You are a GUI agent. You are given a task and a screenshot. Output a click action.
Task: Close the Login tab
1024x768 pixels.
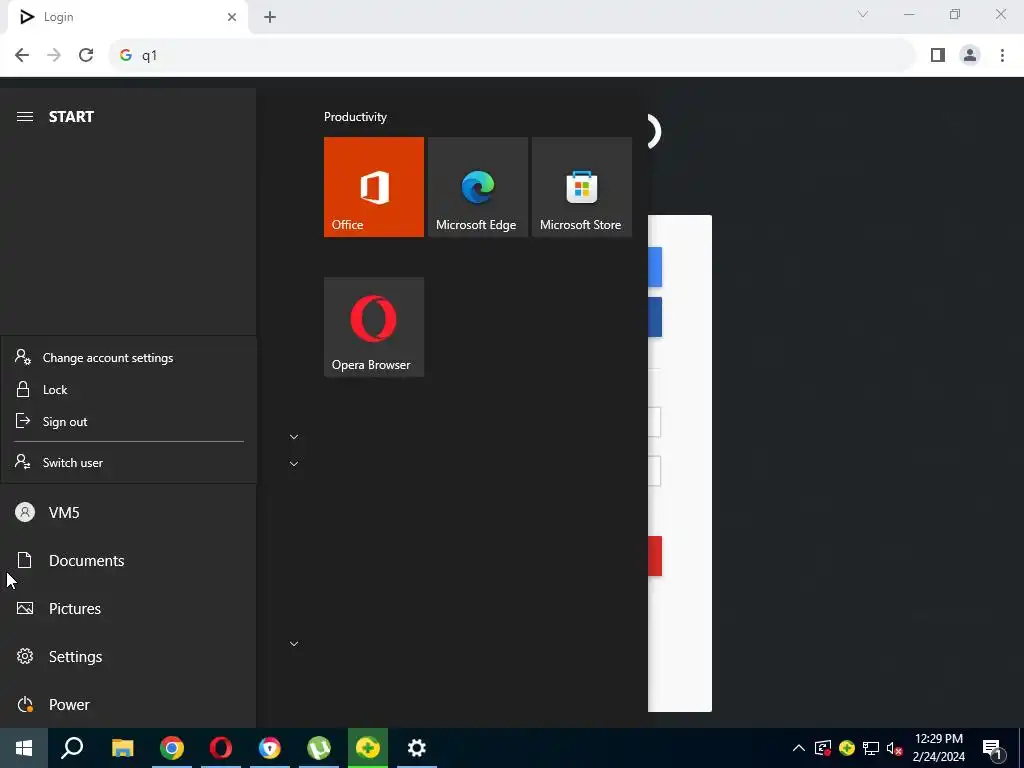(232, 17)
